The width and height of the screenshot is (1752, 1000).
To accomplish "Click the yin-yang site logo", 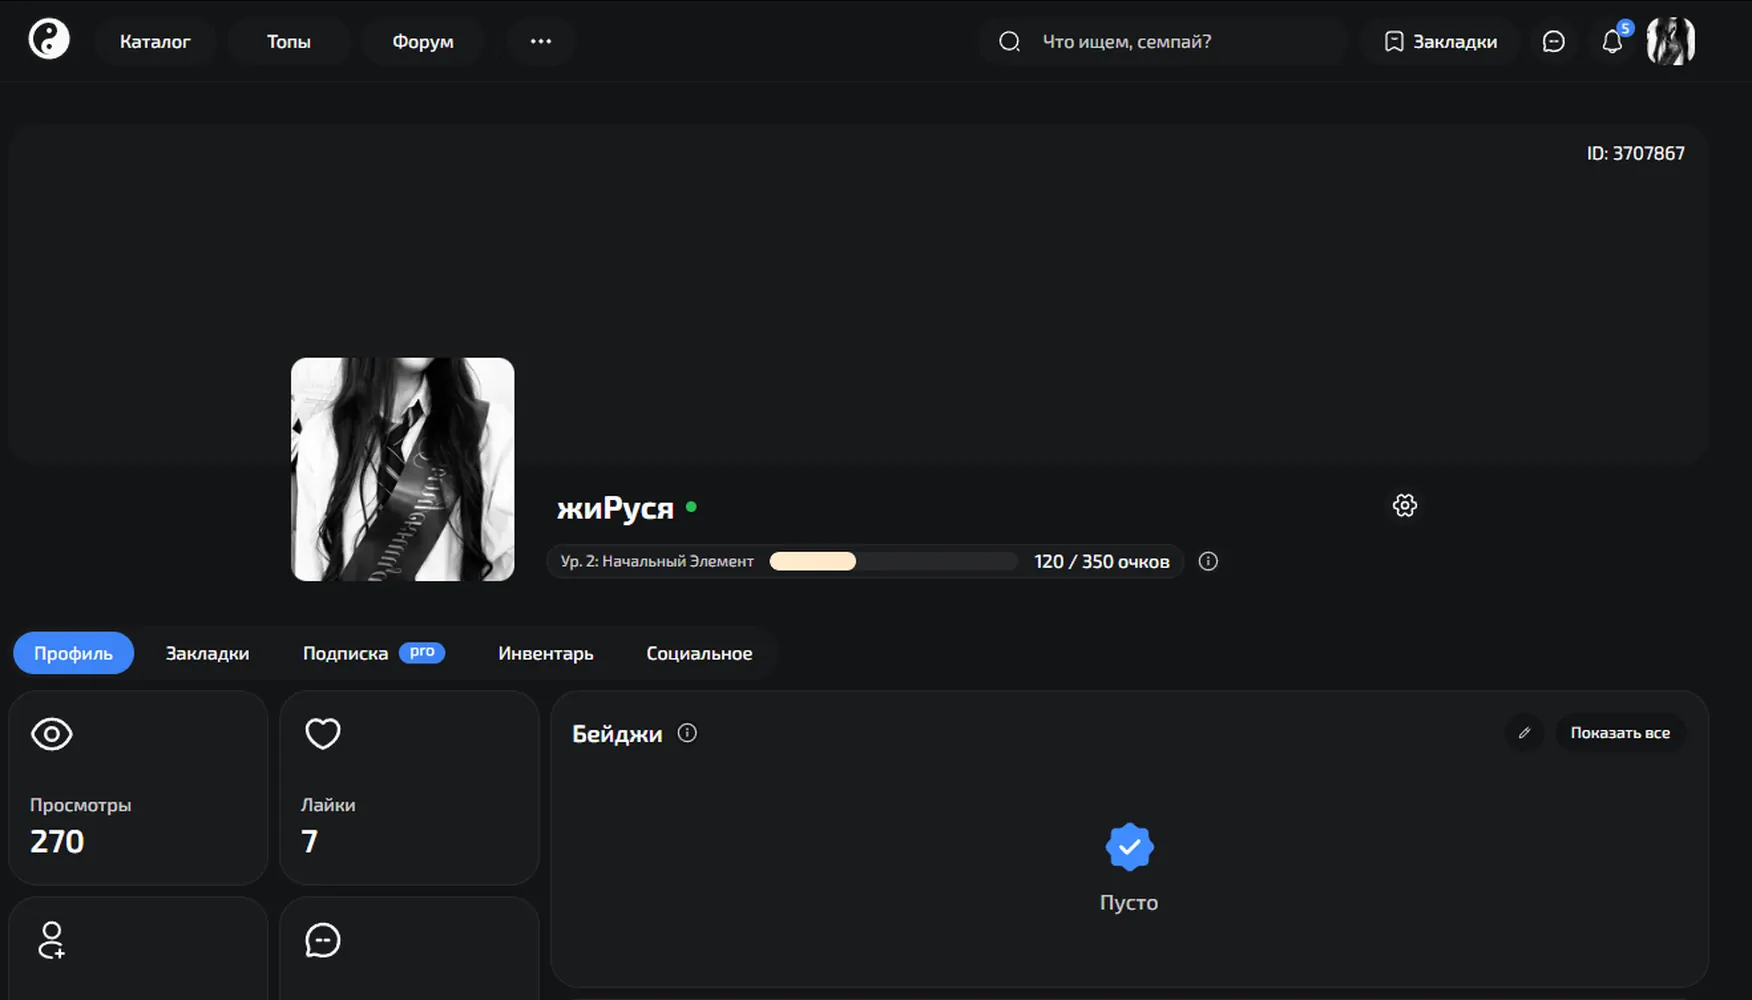I will pos(49,40).
